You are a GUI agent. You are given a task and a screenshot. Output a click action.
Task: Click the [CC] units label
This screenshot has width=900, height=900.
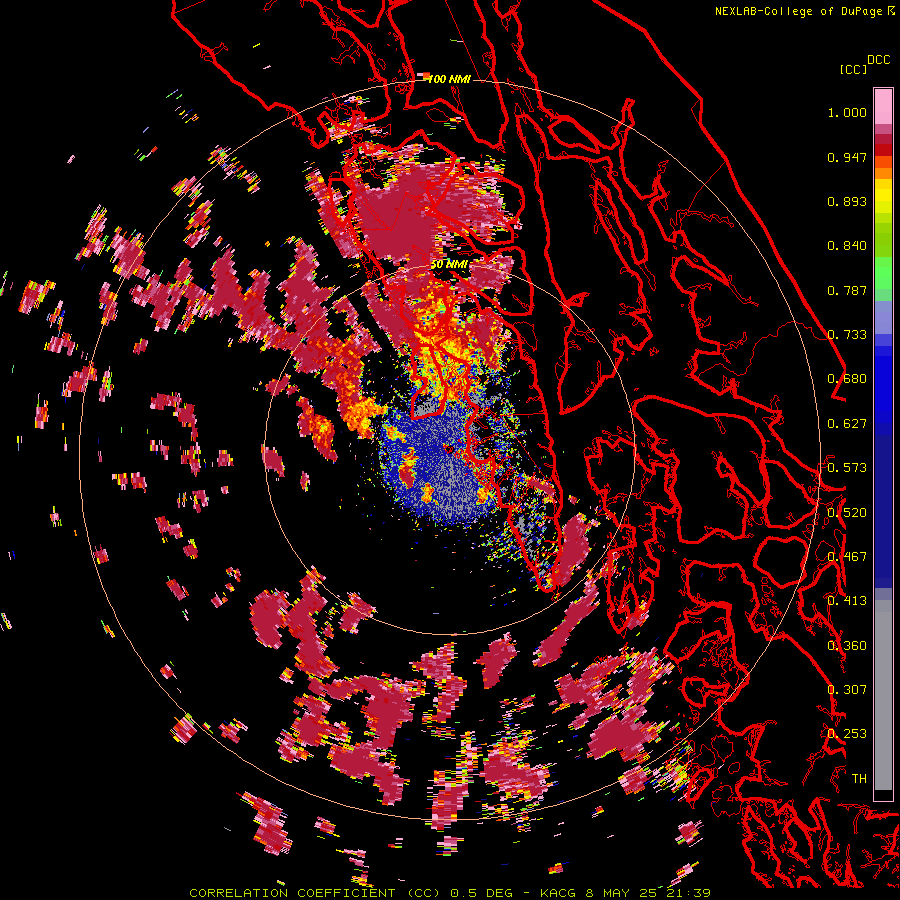(853, 69)
